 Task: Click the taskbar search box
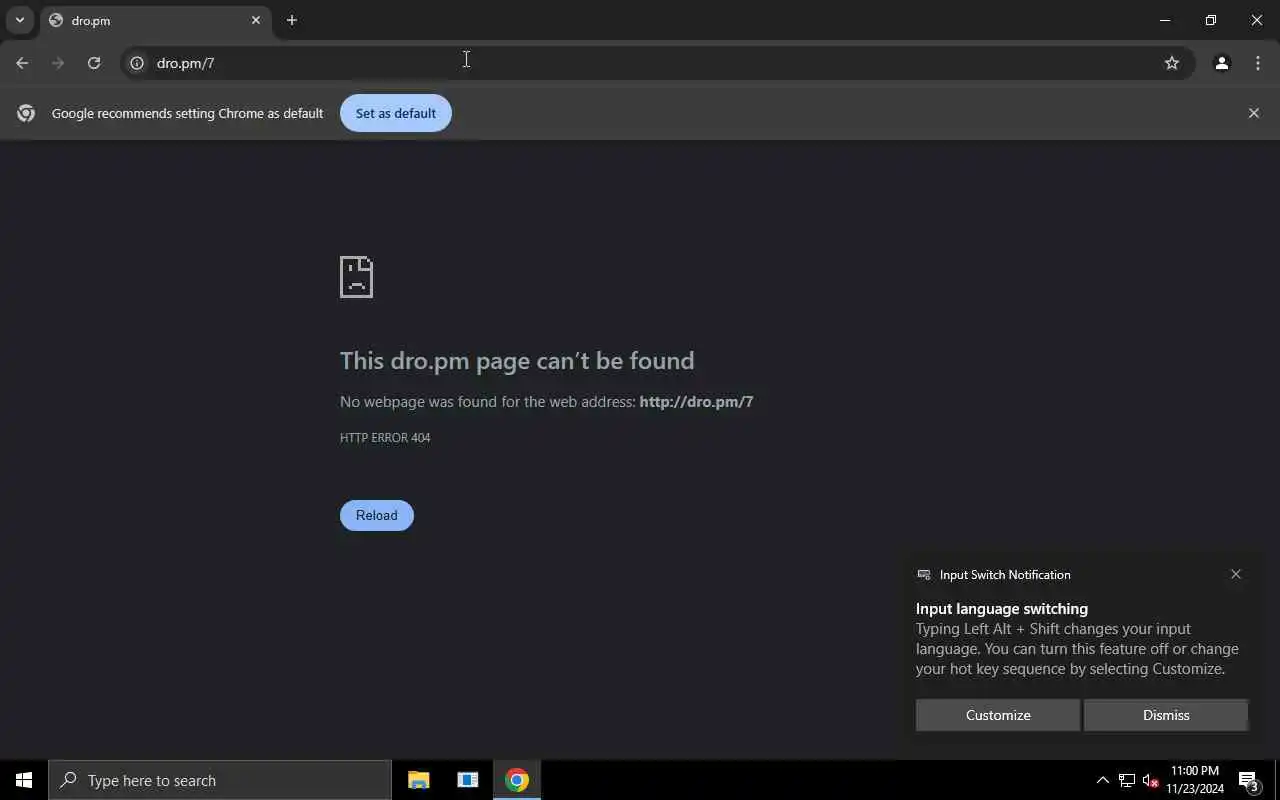coord(220,780)
